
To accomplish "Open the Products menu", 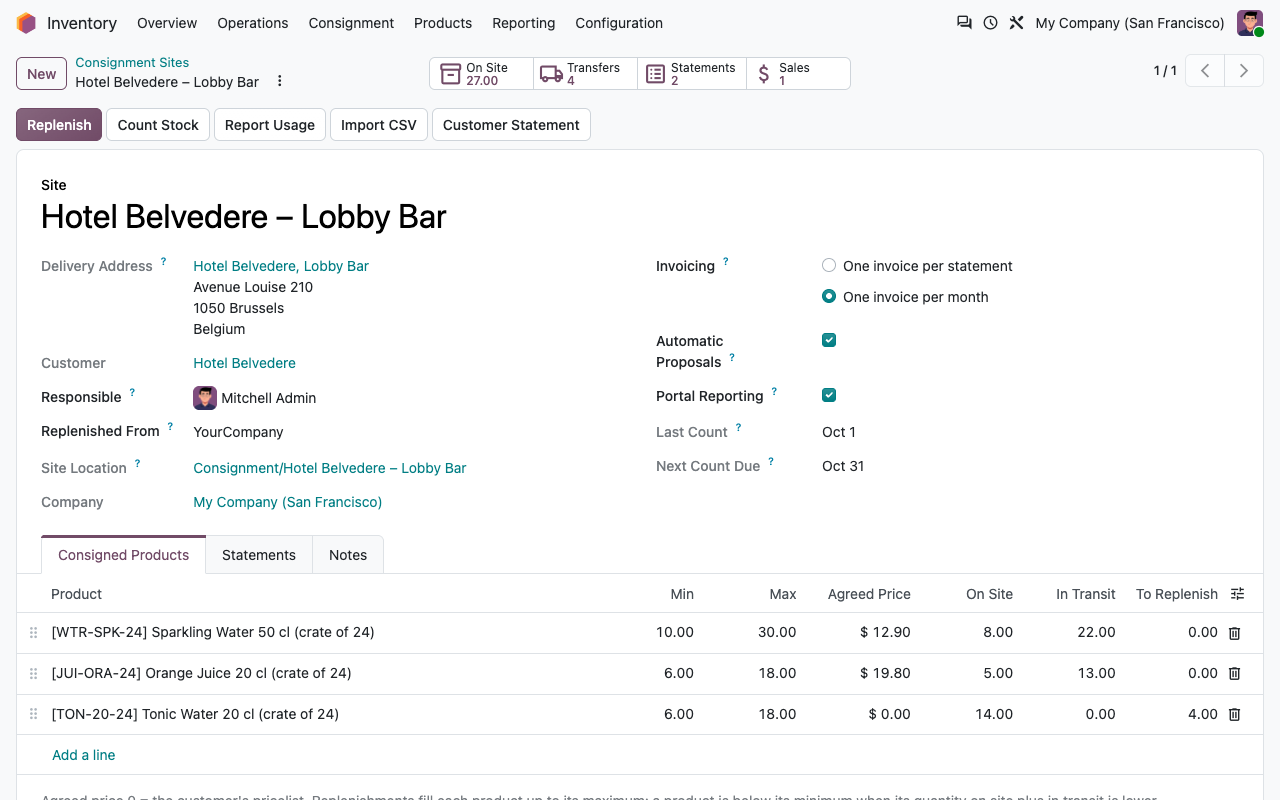I will coord(443,23).
